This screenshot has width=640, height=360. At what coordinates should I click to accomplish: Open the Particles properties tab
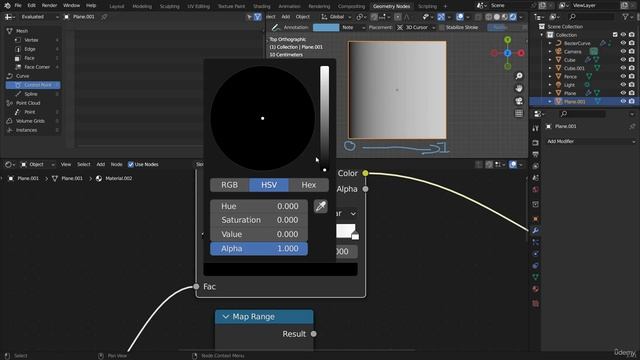[535, 242]
